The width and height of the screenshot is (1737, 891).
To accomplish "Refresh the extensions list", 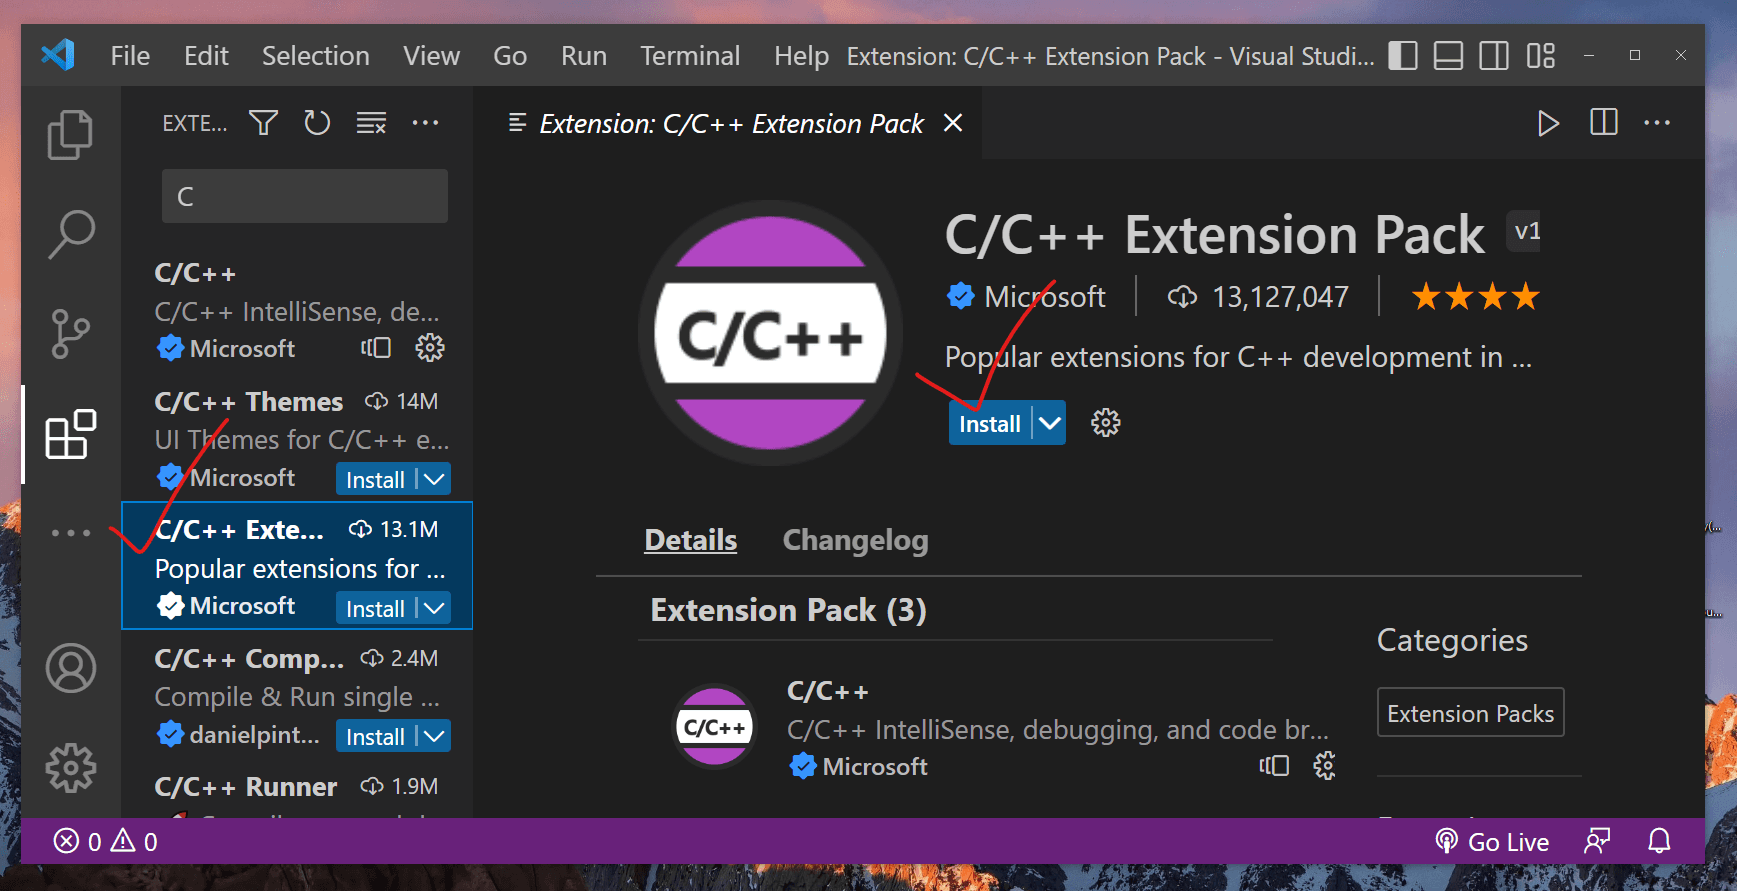I will 317,123.
